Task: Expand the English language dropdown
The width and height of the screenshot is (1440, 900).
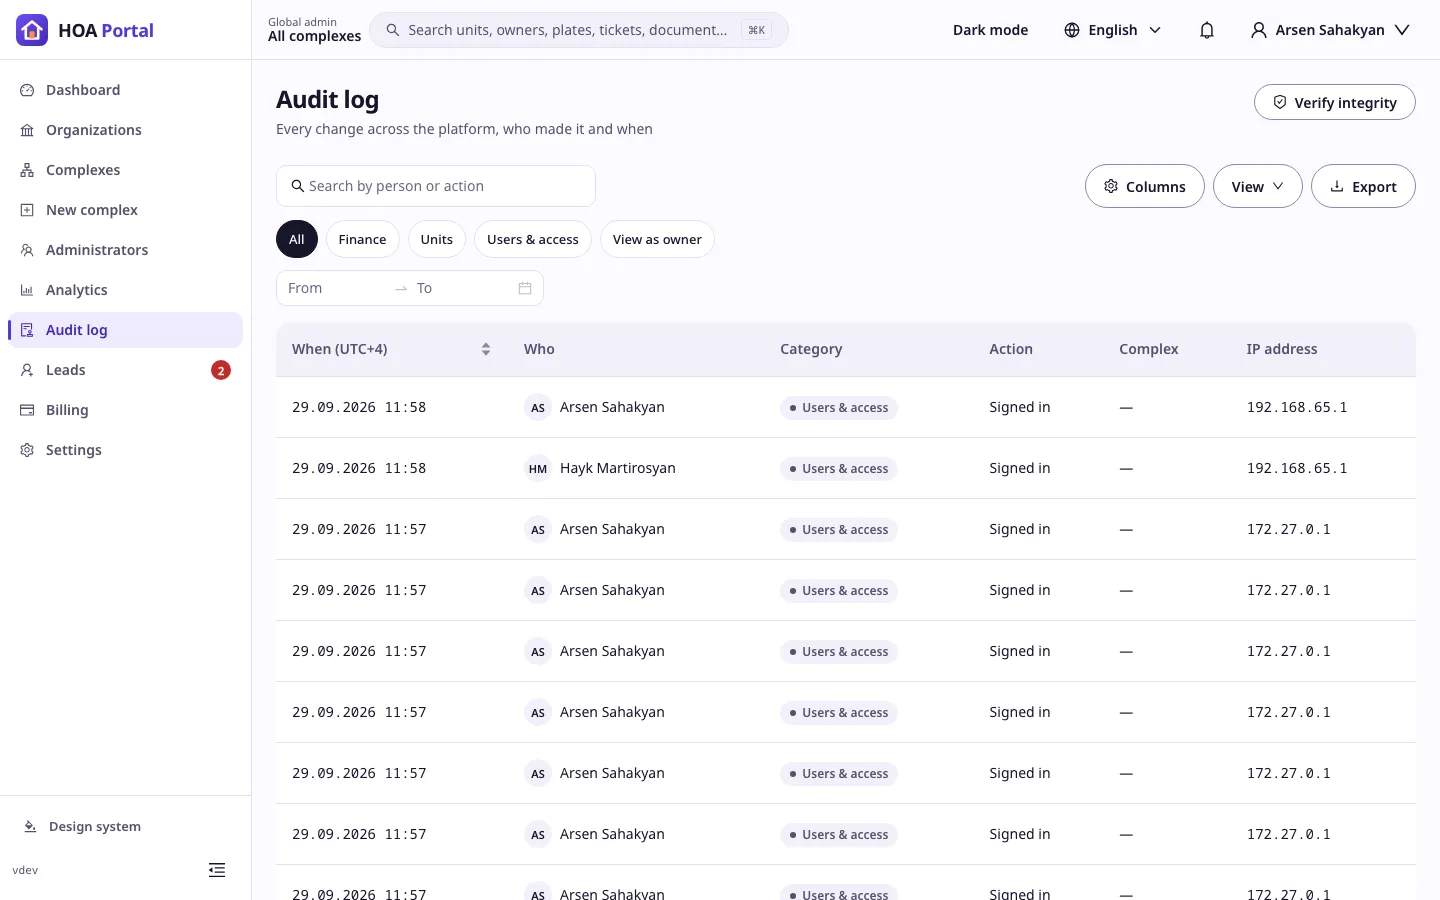Action: click(x=1113, y=30)
